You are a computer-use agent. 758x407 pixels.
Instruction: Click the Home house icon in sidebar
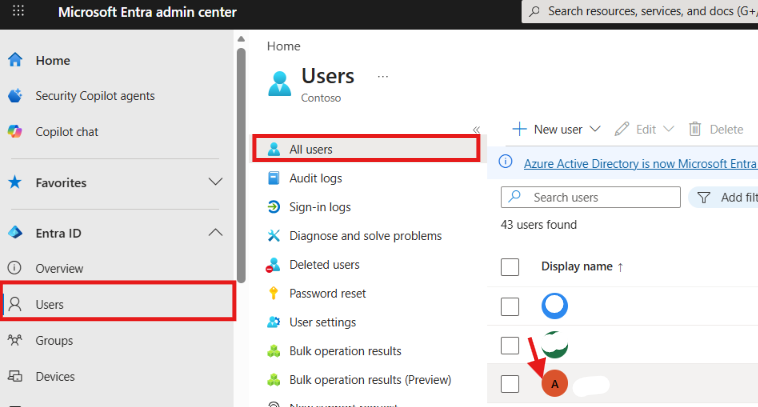[15, 59]
